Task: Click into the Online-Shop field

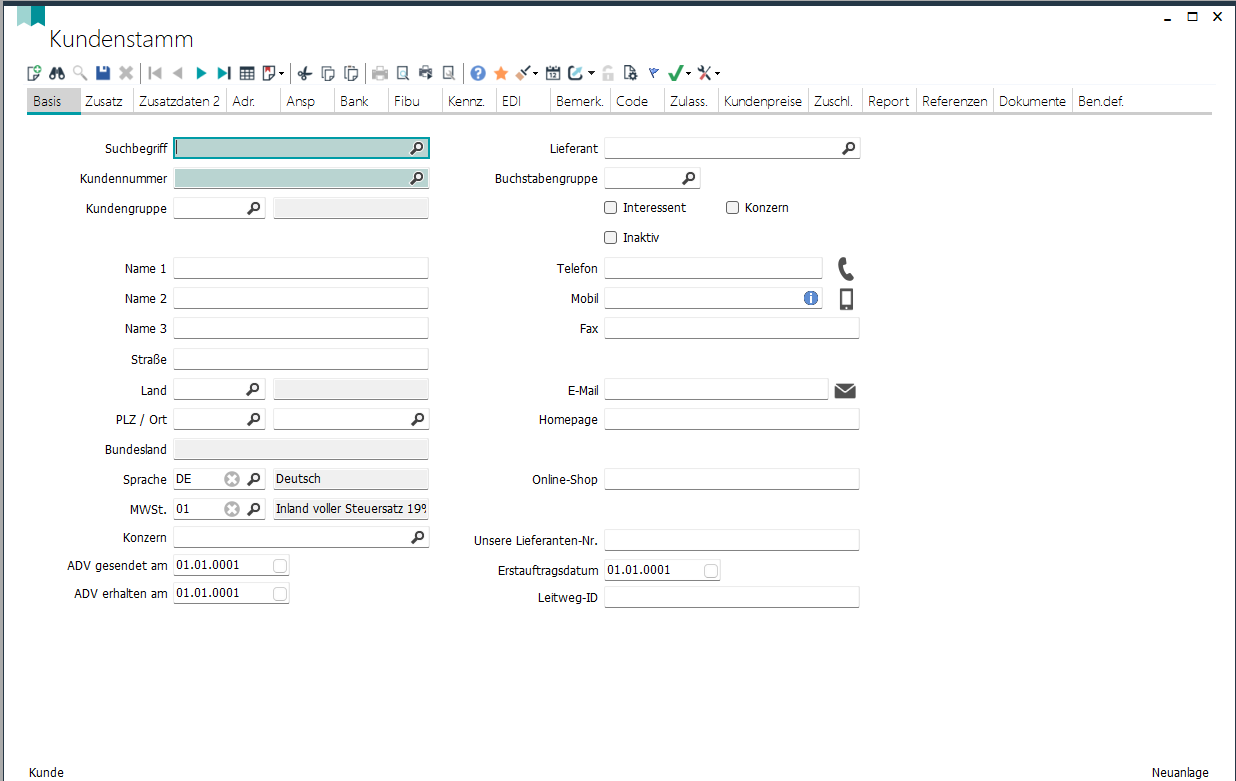Action: tap(732, 479)
